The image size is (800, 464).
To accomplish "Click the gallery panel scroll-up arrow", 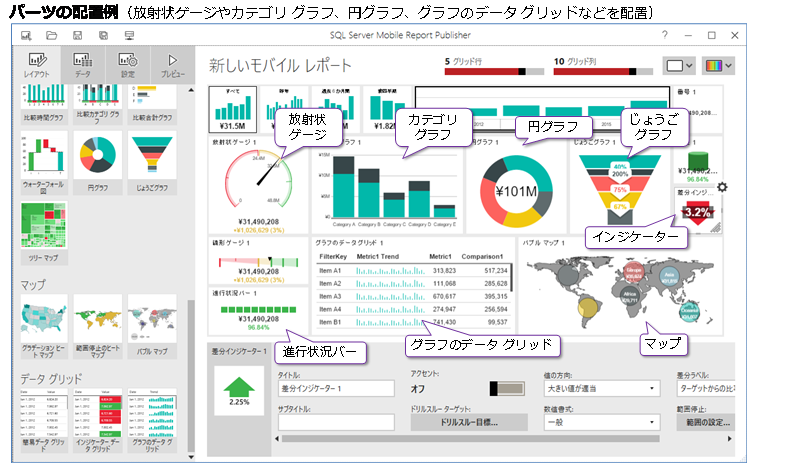I will click(x=191, y=90).
